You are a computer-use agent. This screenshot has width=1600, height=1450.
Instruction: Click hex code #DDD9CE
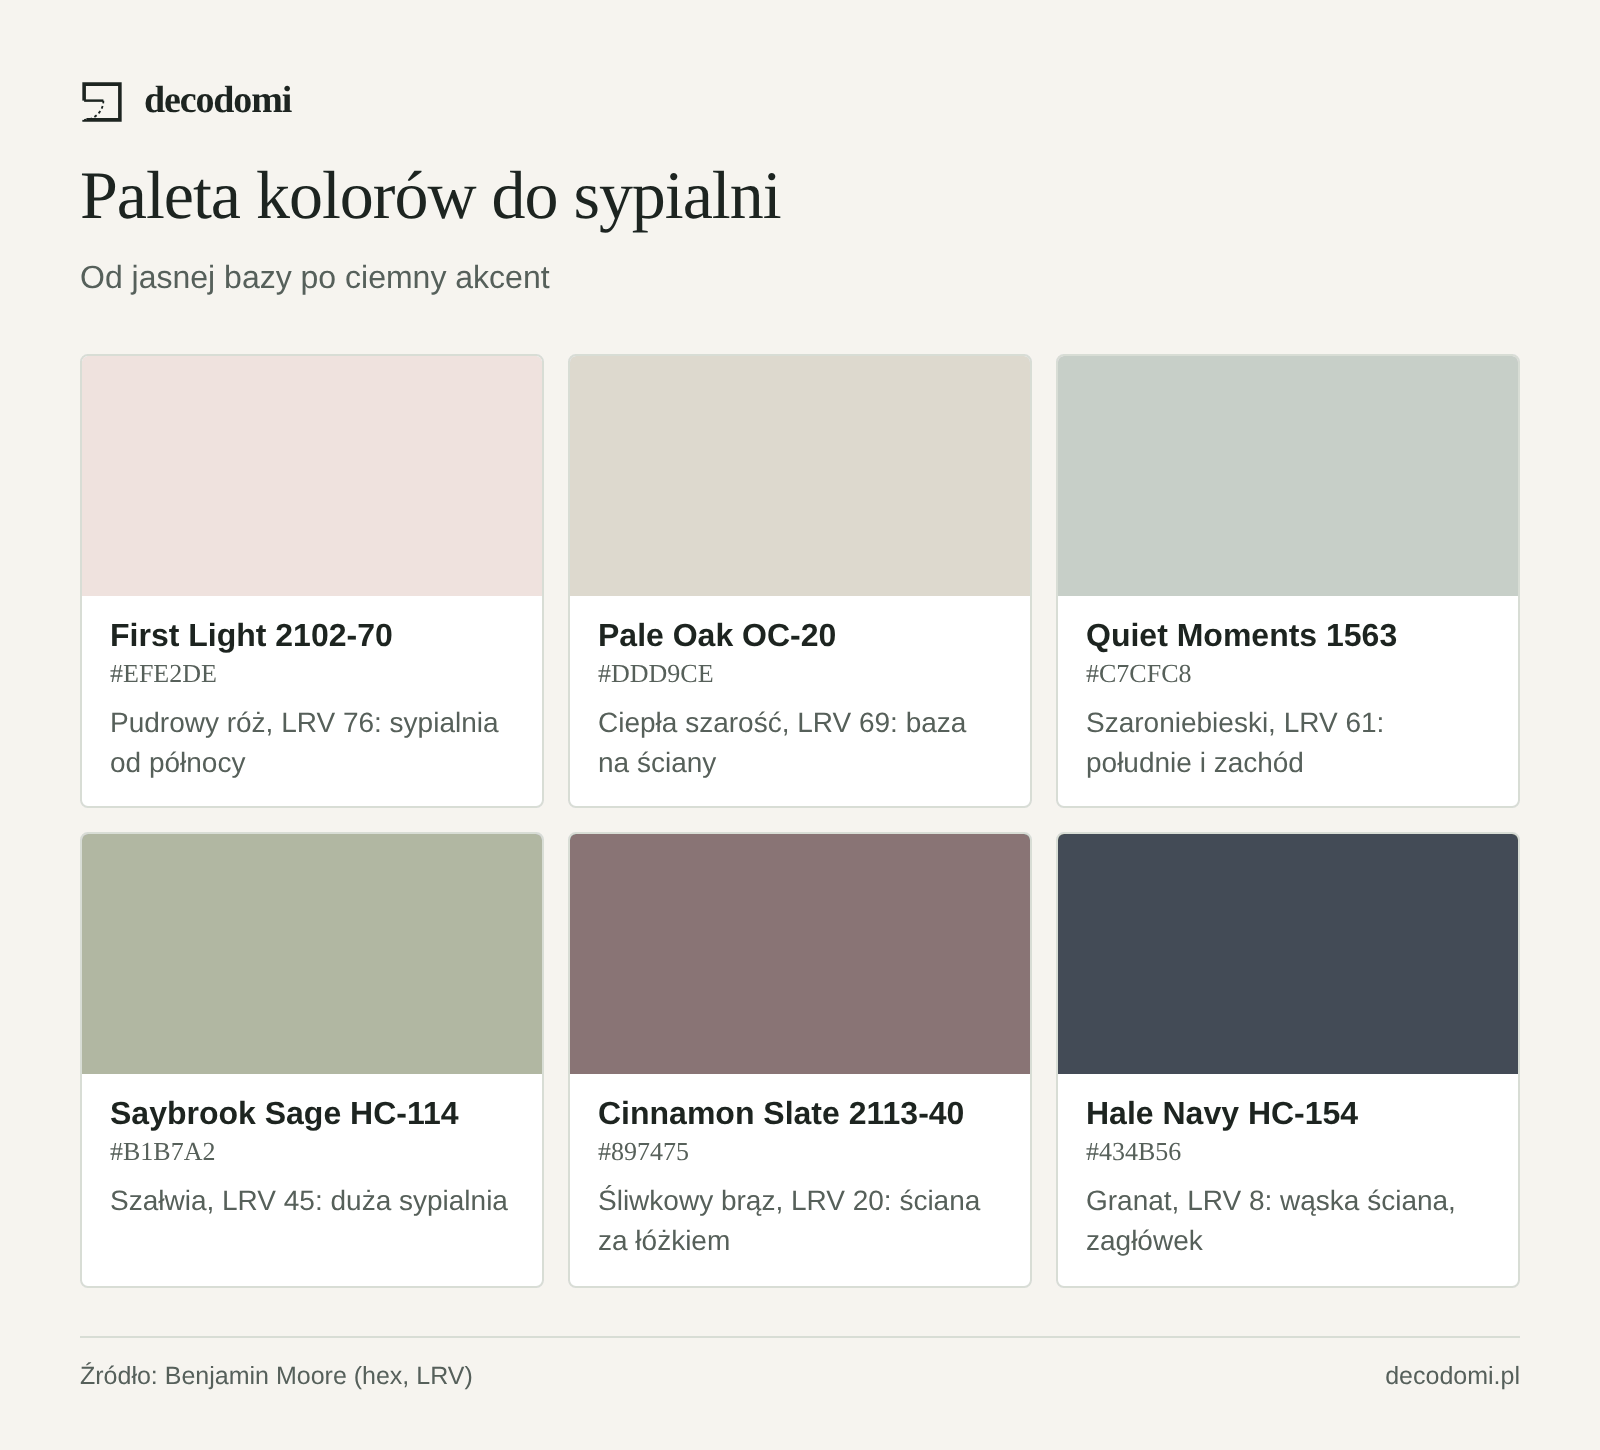[656, 674]
